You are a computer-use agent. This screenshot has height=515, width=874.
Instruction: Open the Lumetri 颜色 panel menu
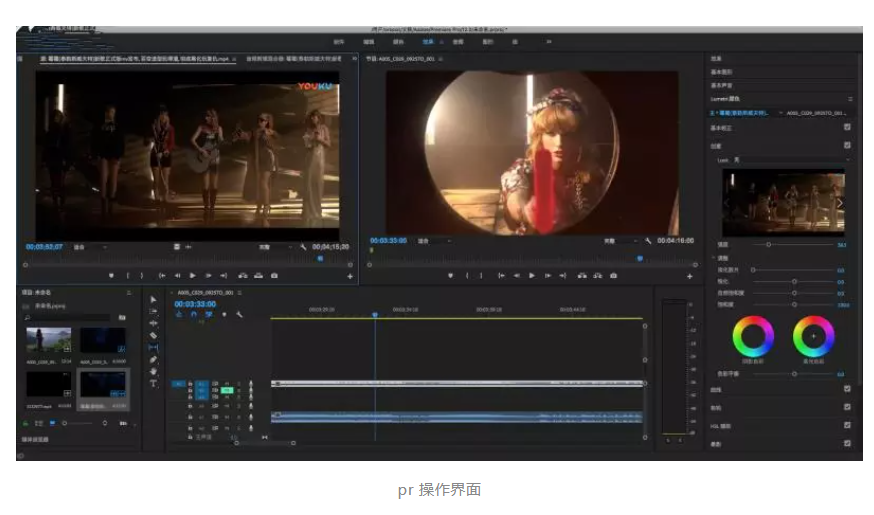850,99
